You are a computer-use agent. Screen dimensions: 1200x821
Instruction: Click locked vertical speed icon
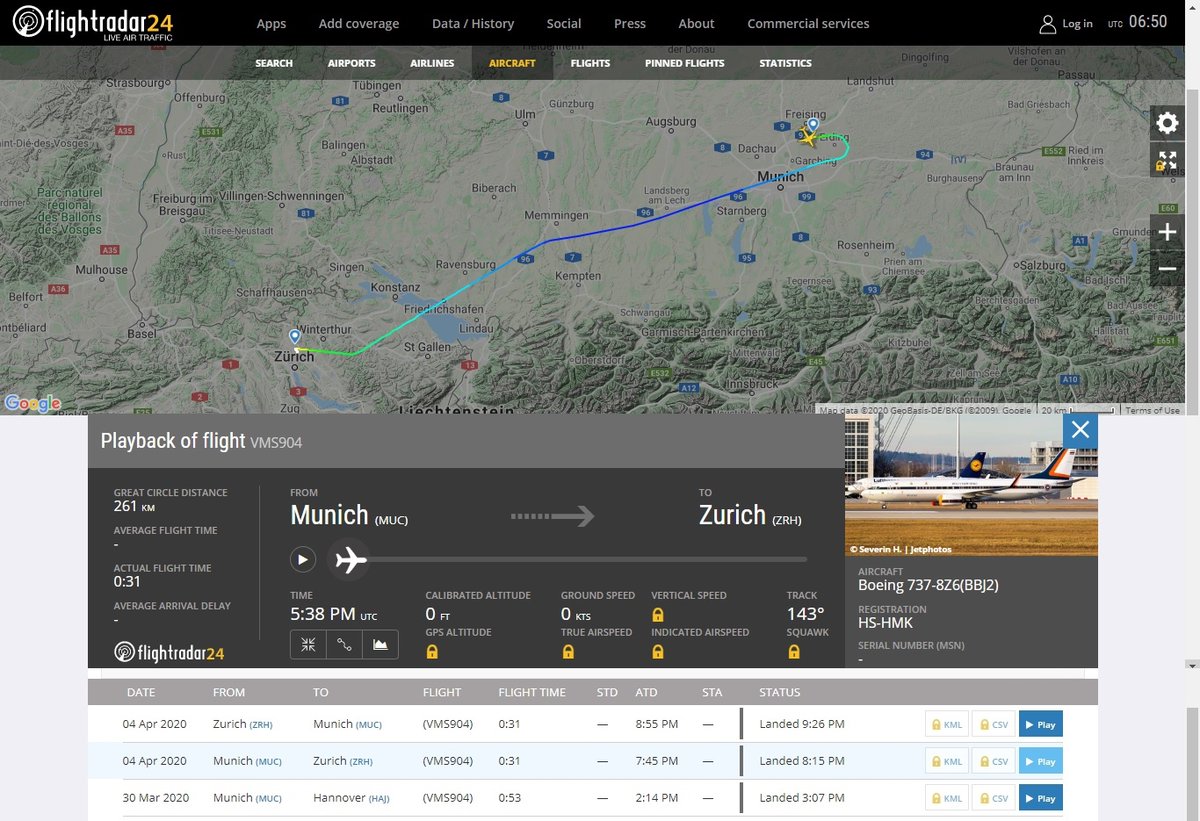(x=658, y=615)
